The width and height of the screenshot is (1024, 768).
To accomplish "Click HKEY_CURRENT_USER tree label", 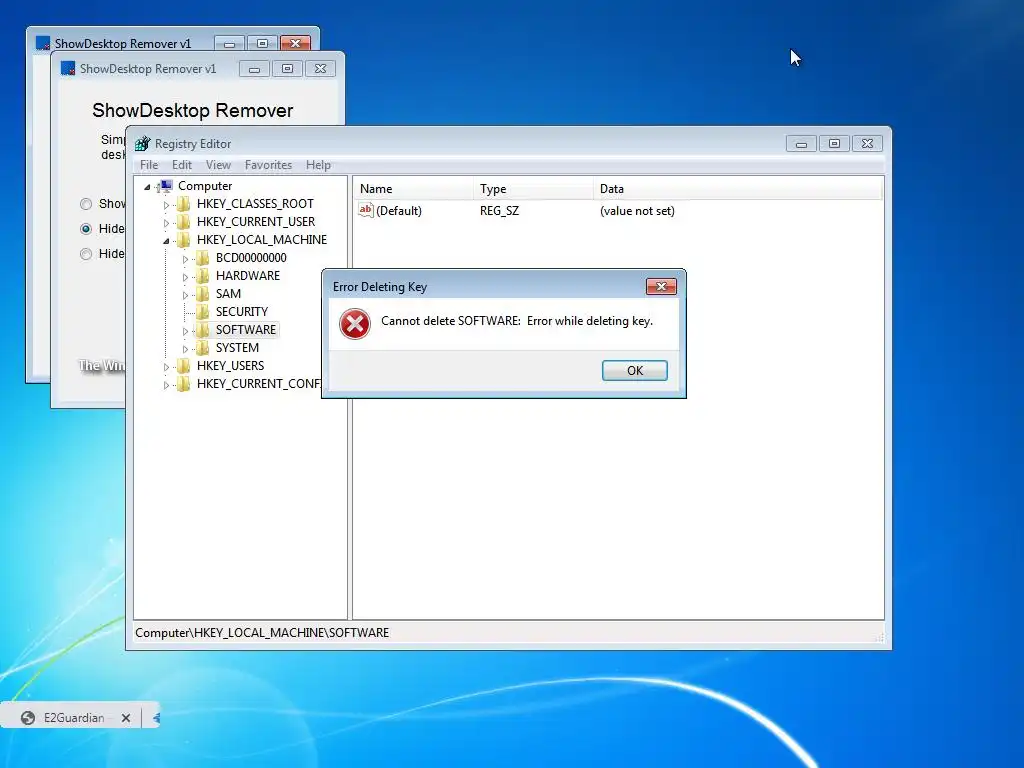I will pos(255,222).
